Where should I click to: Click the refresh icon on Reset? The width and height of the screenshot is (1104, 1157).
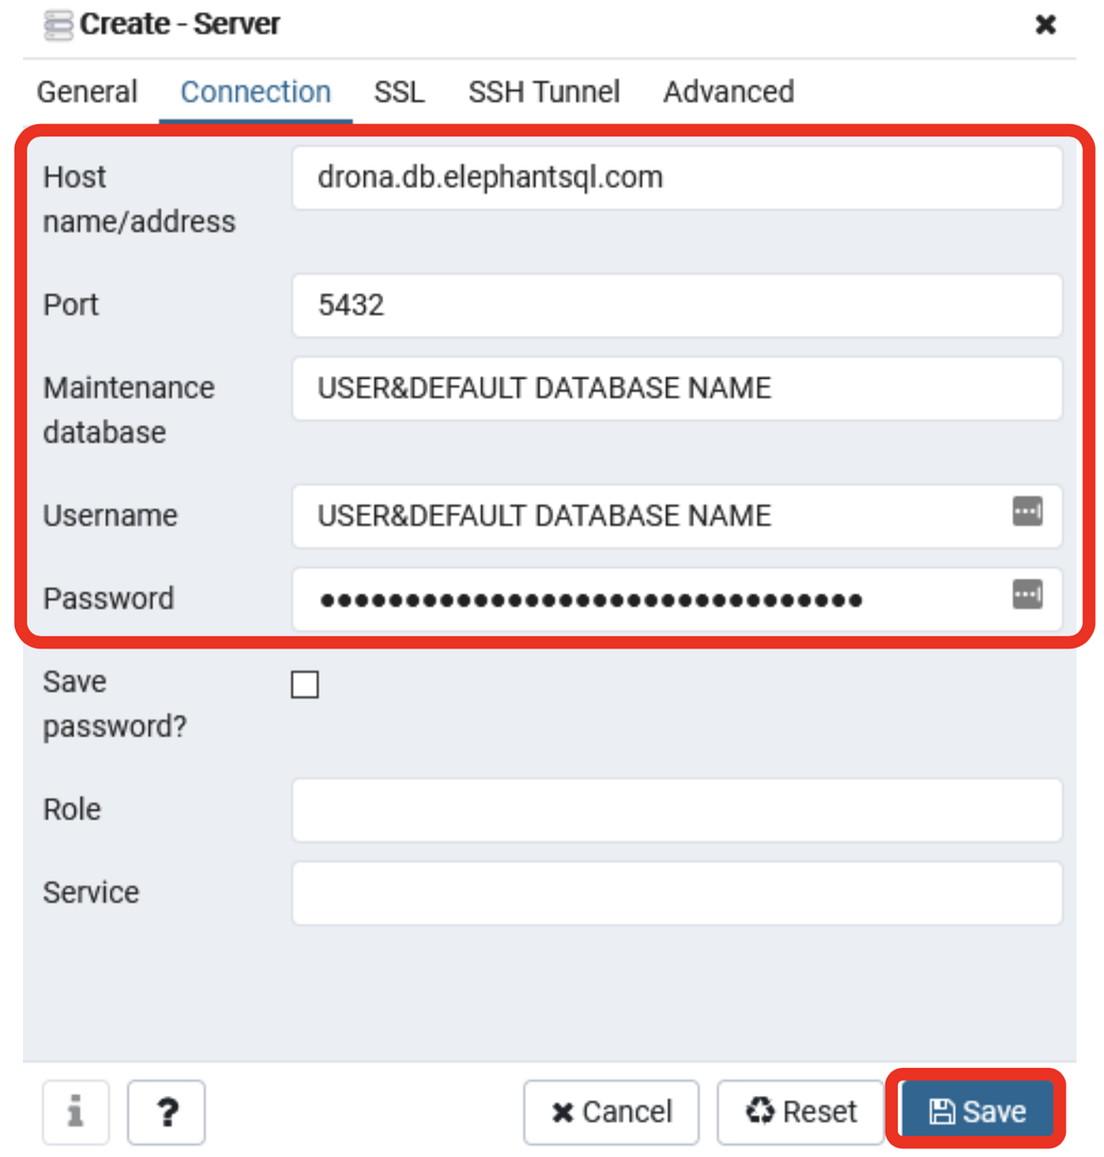761,1110
